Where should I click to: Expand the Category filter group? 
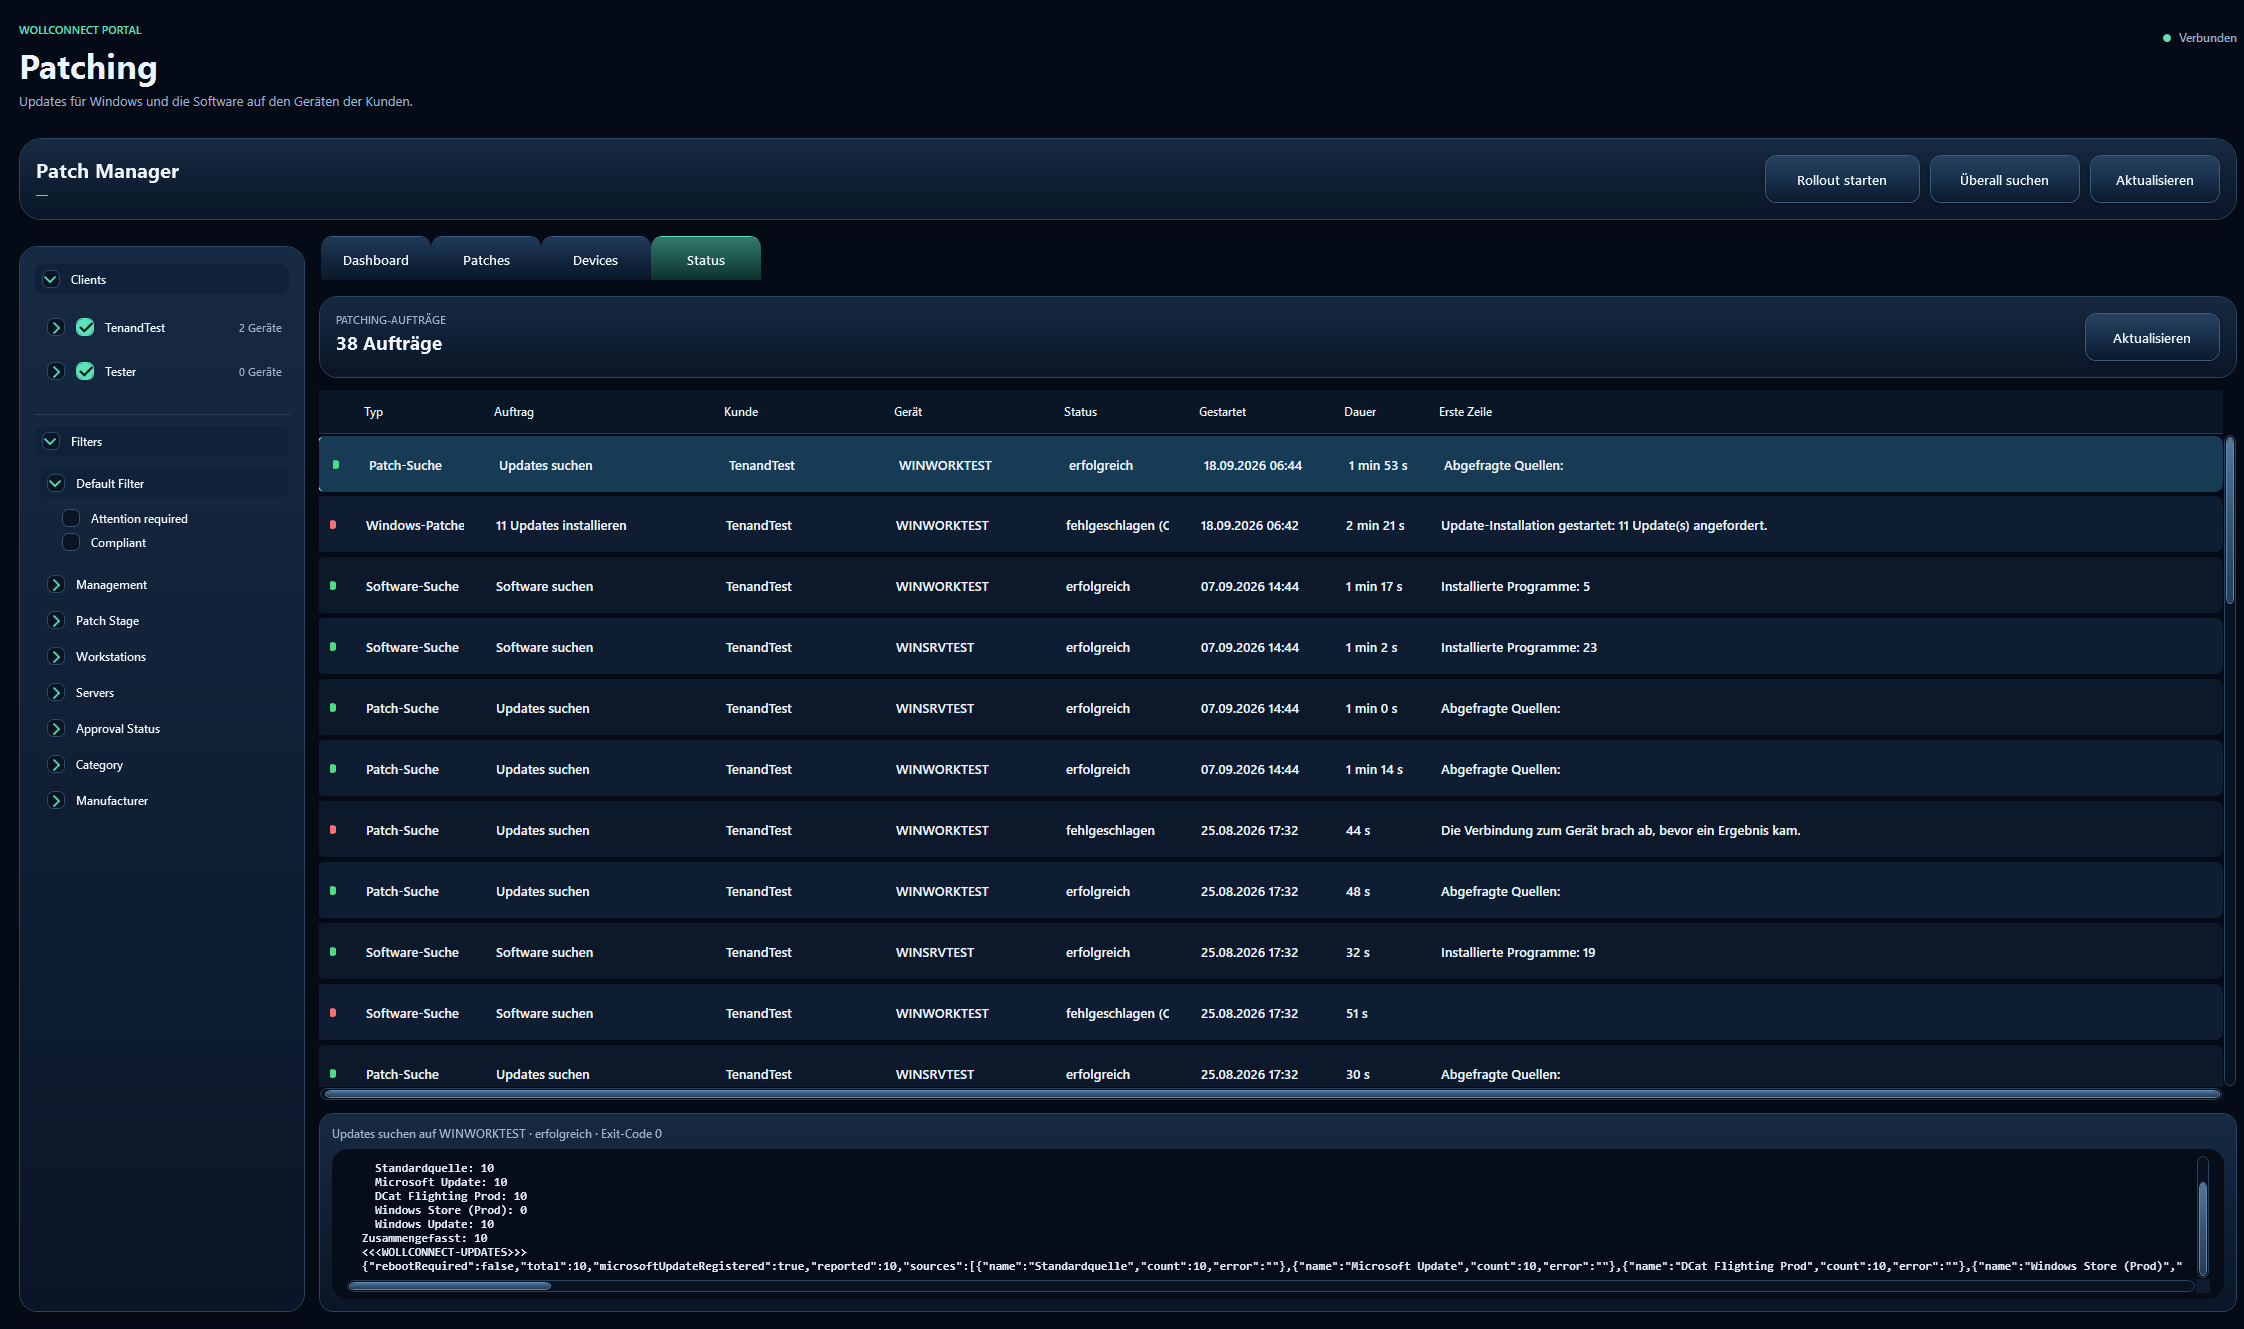56,764
